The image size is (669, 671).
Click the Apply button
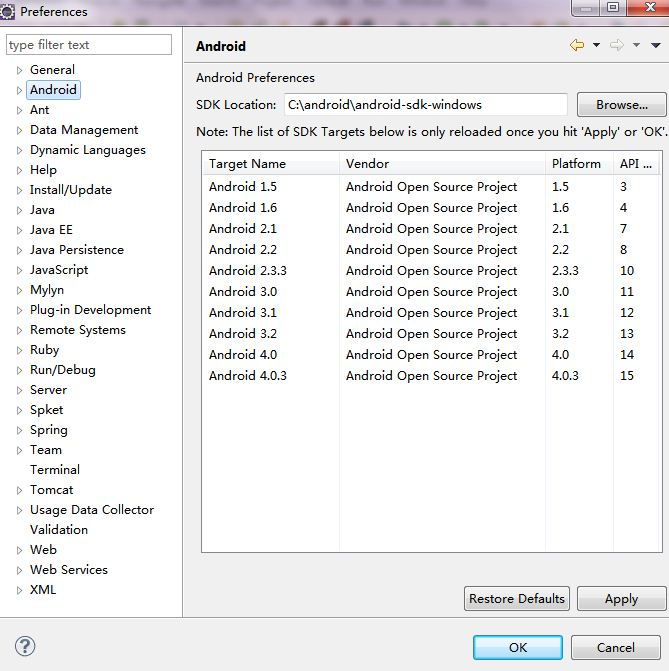tap(621, 599)
